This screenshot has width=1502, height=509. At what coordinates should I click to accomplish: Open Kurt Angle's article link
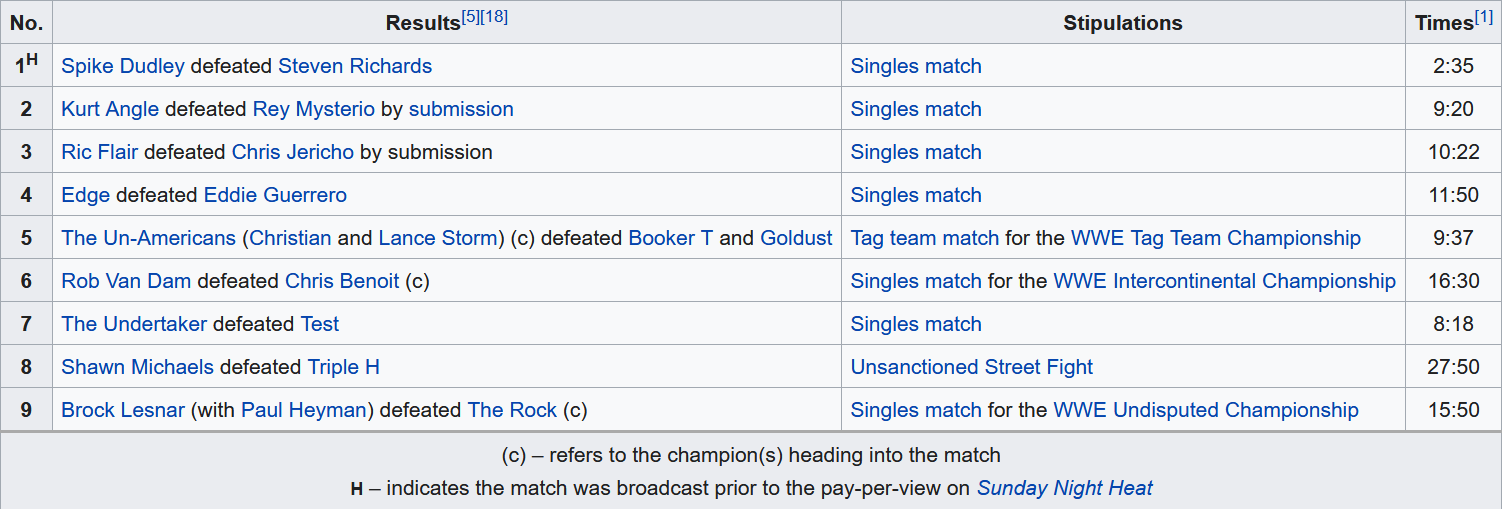[110, 109]
